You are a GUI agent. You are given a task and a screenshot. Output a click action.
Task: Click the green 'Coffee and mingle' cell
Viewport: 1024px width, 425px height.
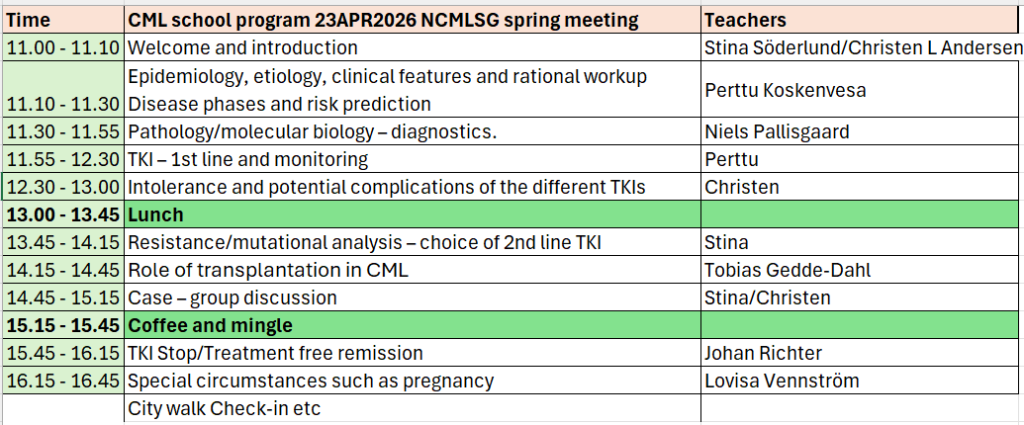coord(411,325)
